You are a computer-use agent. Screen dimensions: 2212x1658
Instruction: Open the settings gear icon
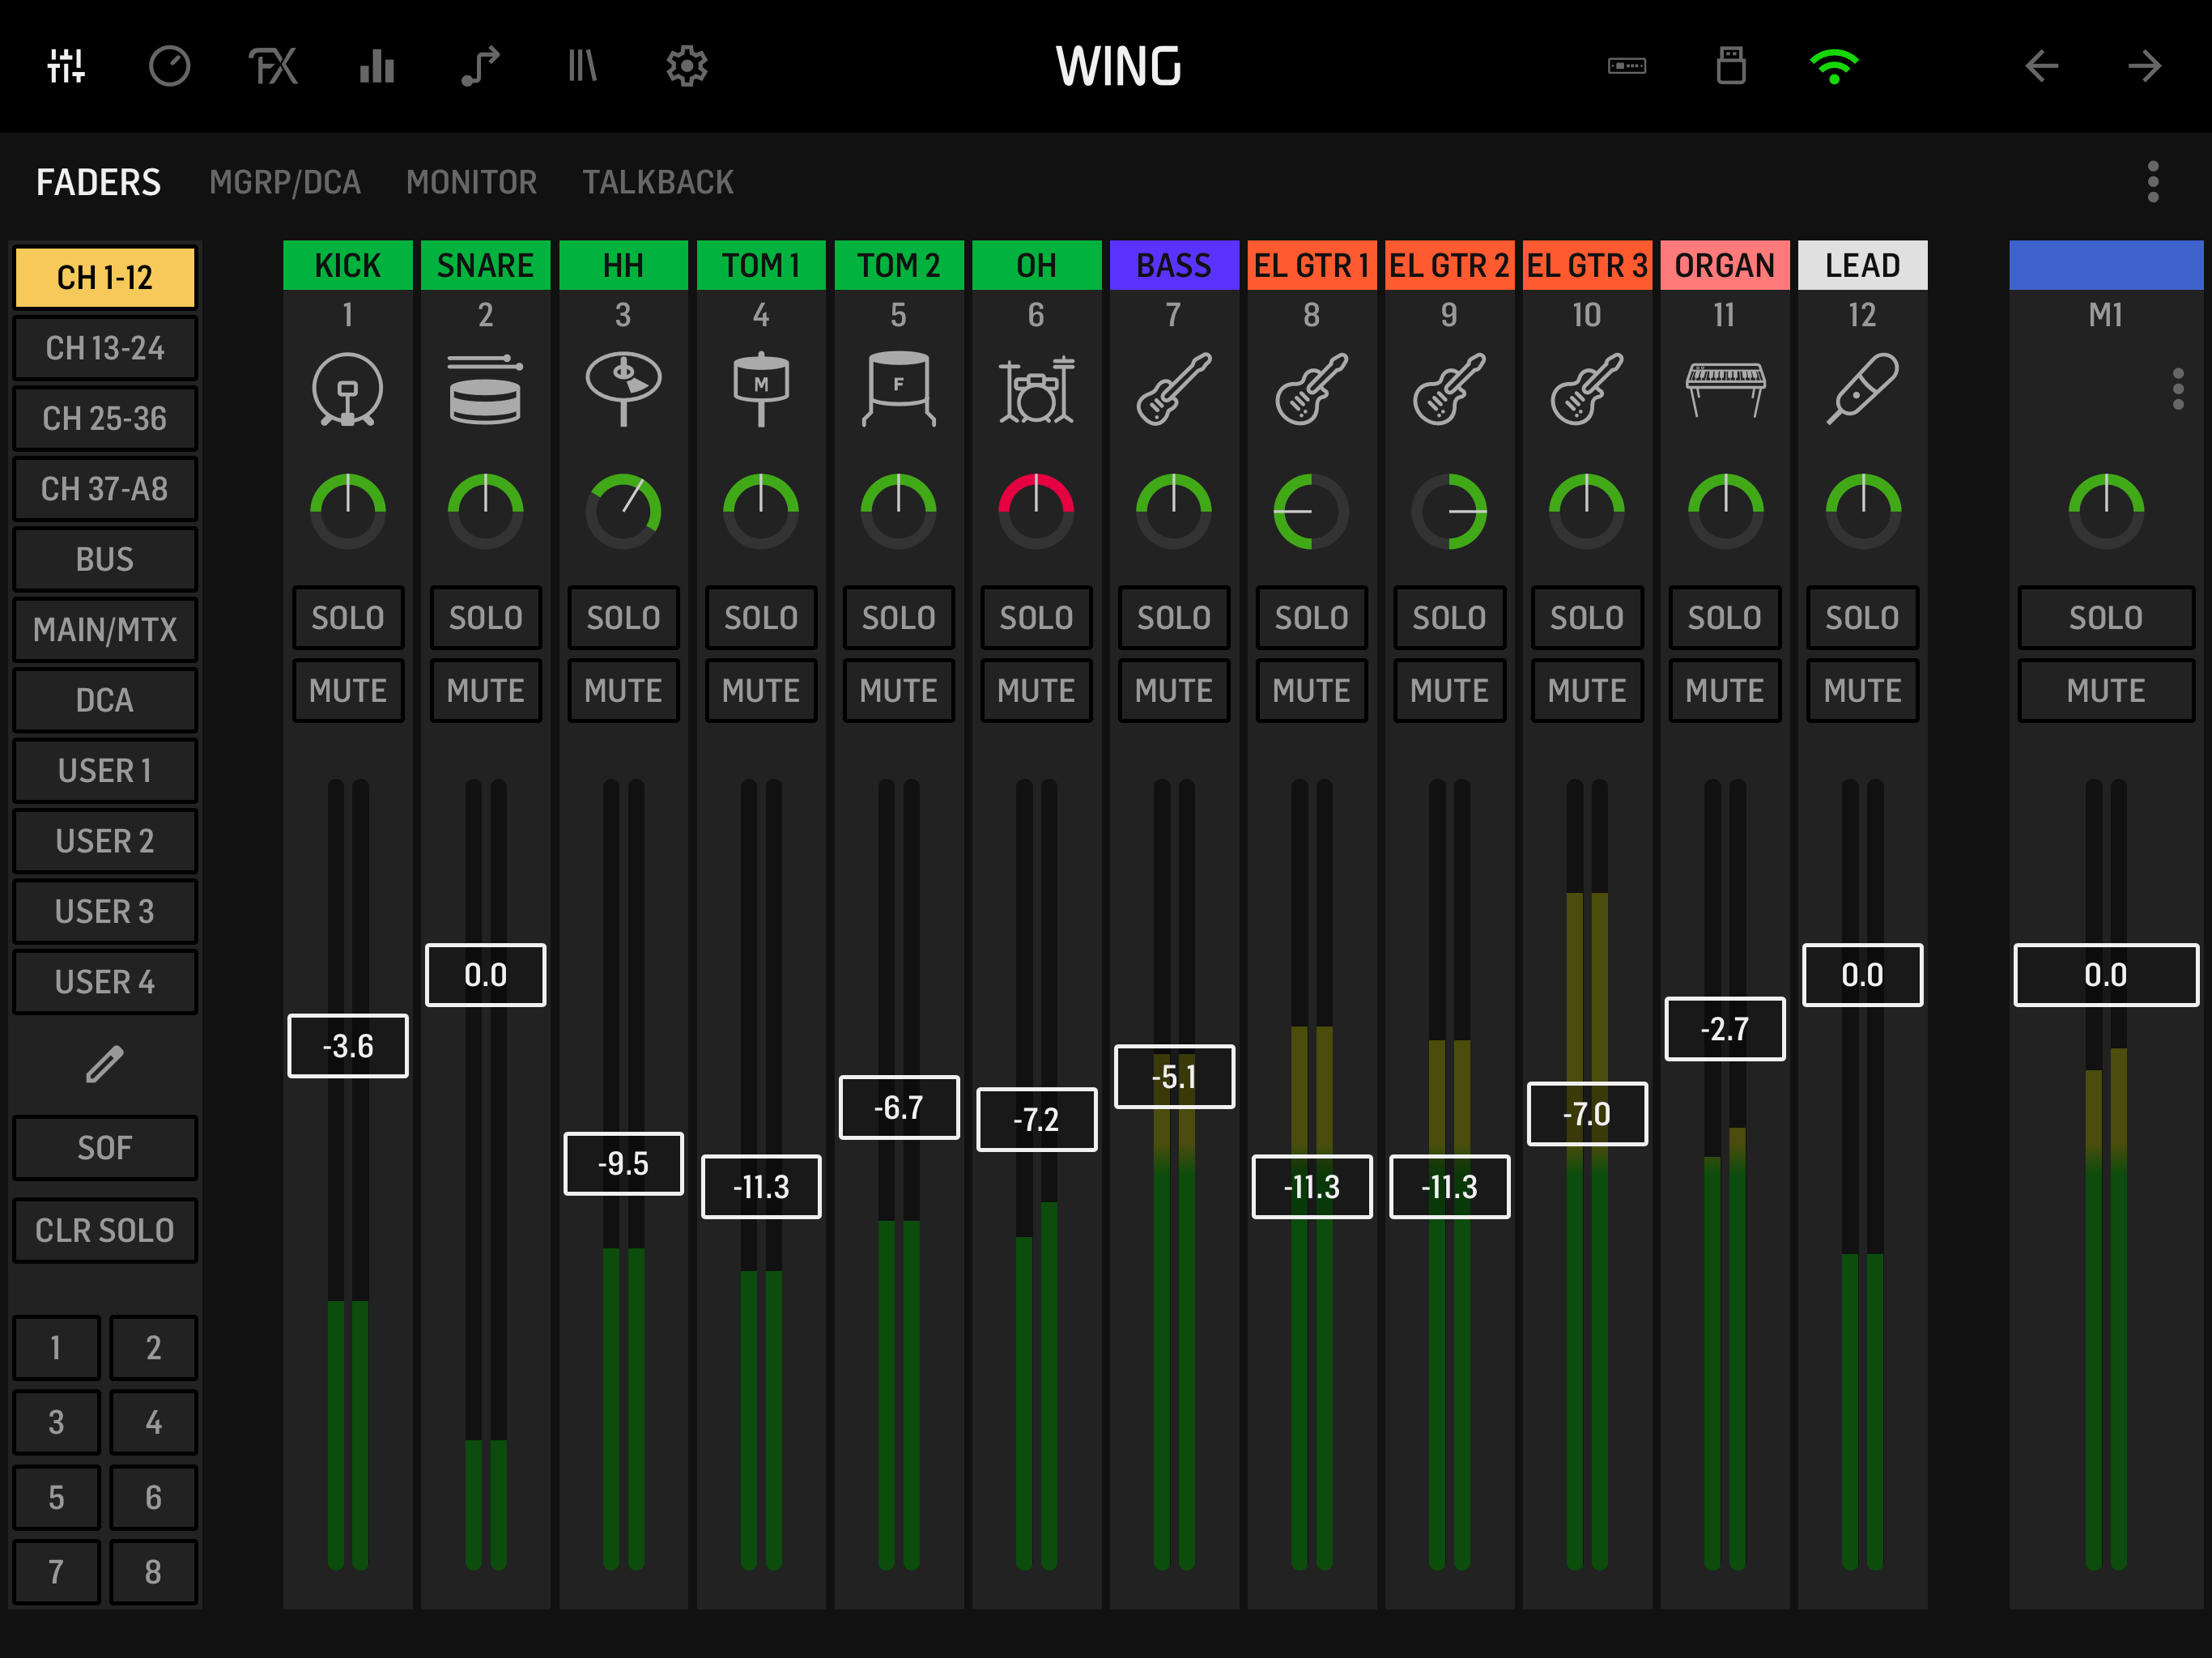687,66
